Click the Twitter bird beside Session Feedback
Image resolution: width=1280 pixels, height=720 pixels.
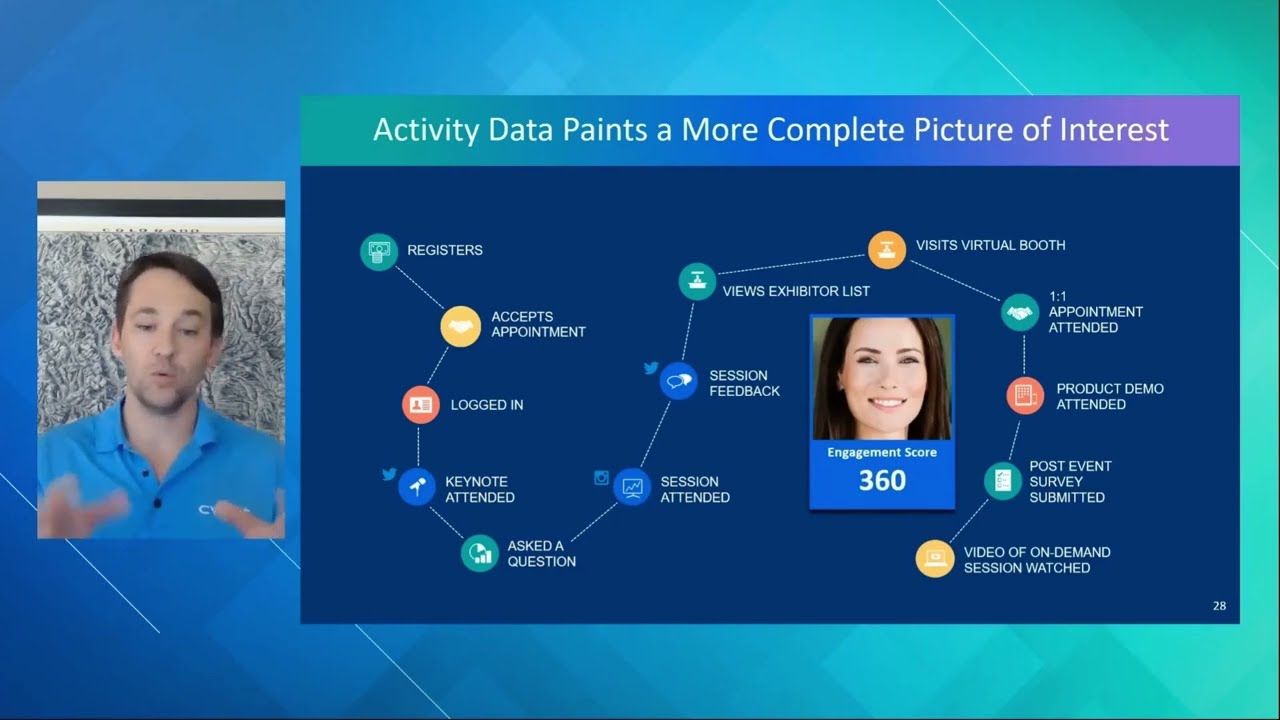coord(651,368)
